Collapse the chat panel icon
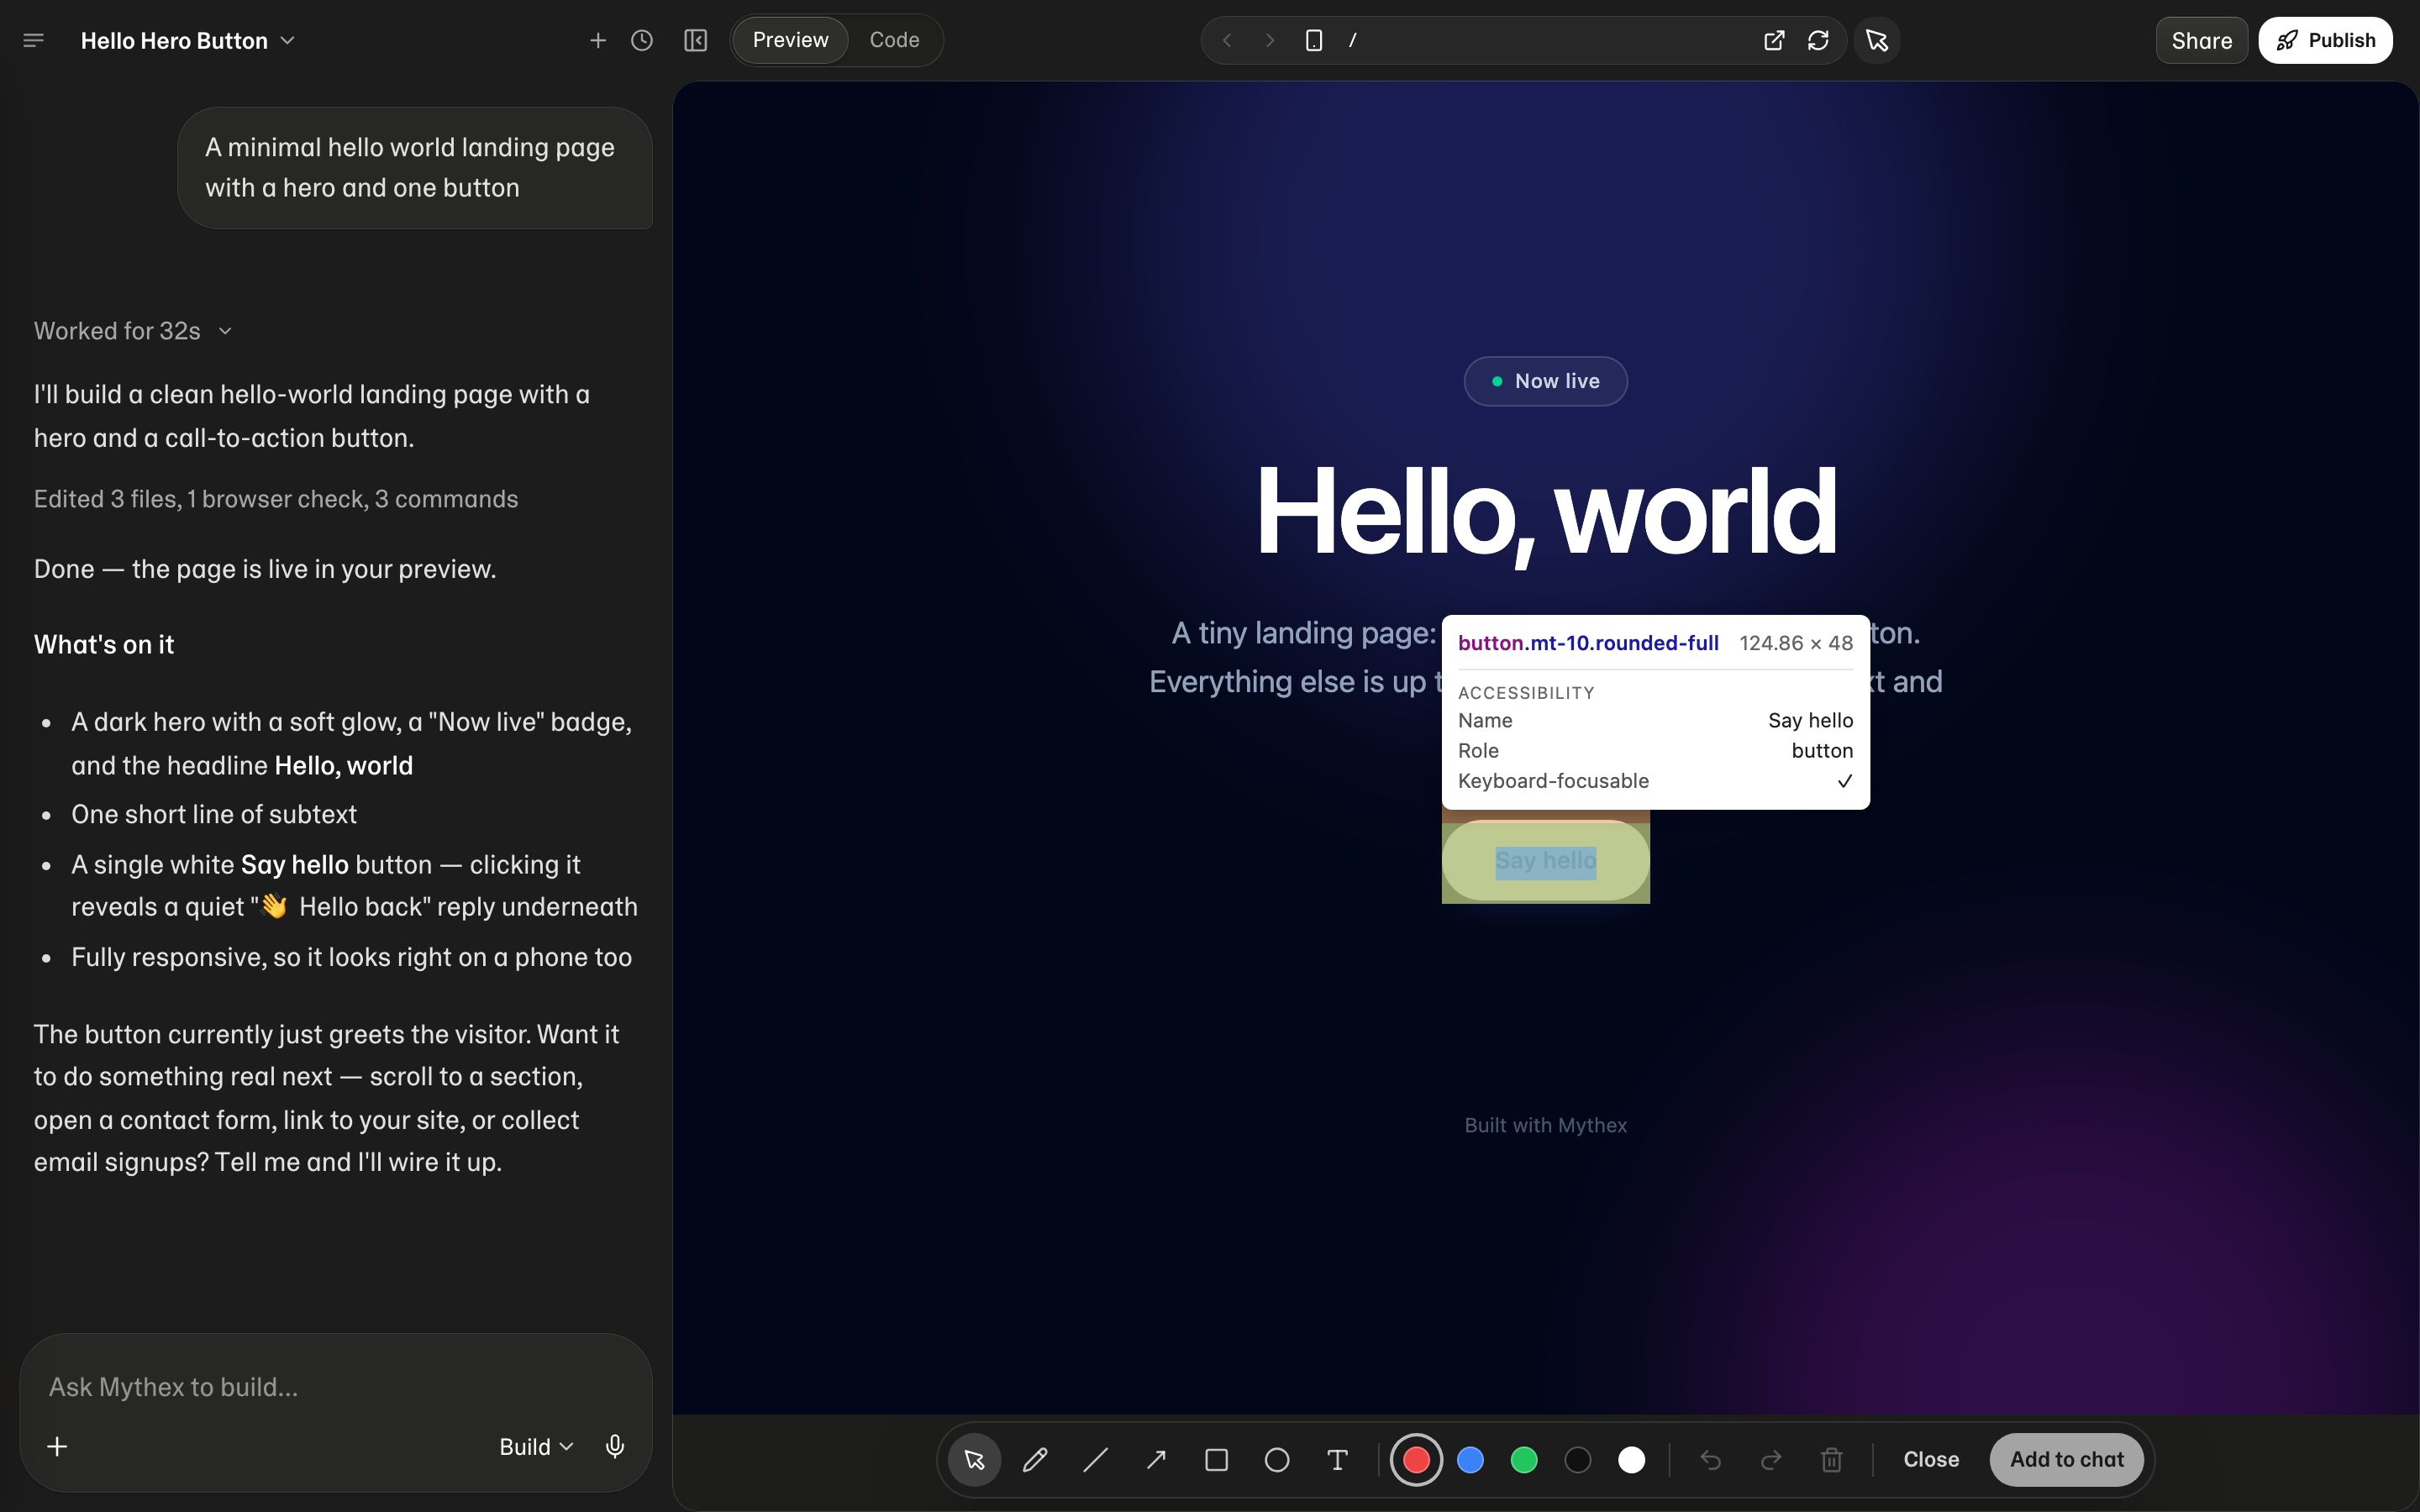The image size is (2420, 1512). click(x=696, y=40)
